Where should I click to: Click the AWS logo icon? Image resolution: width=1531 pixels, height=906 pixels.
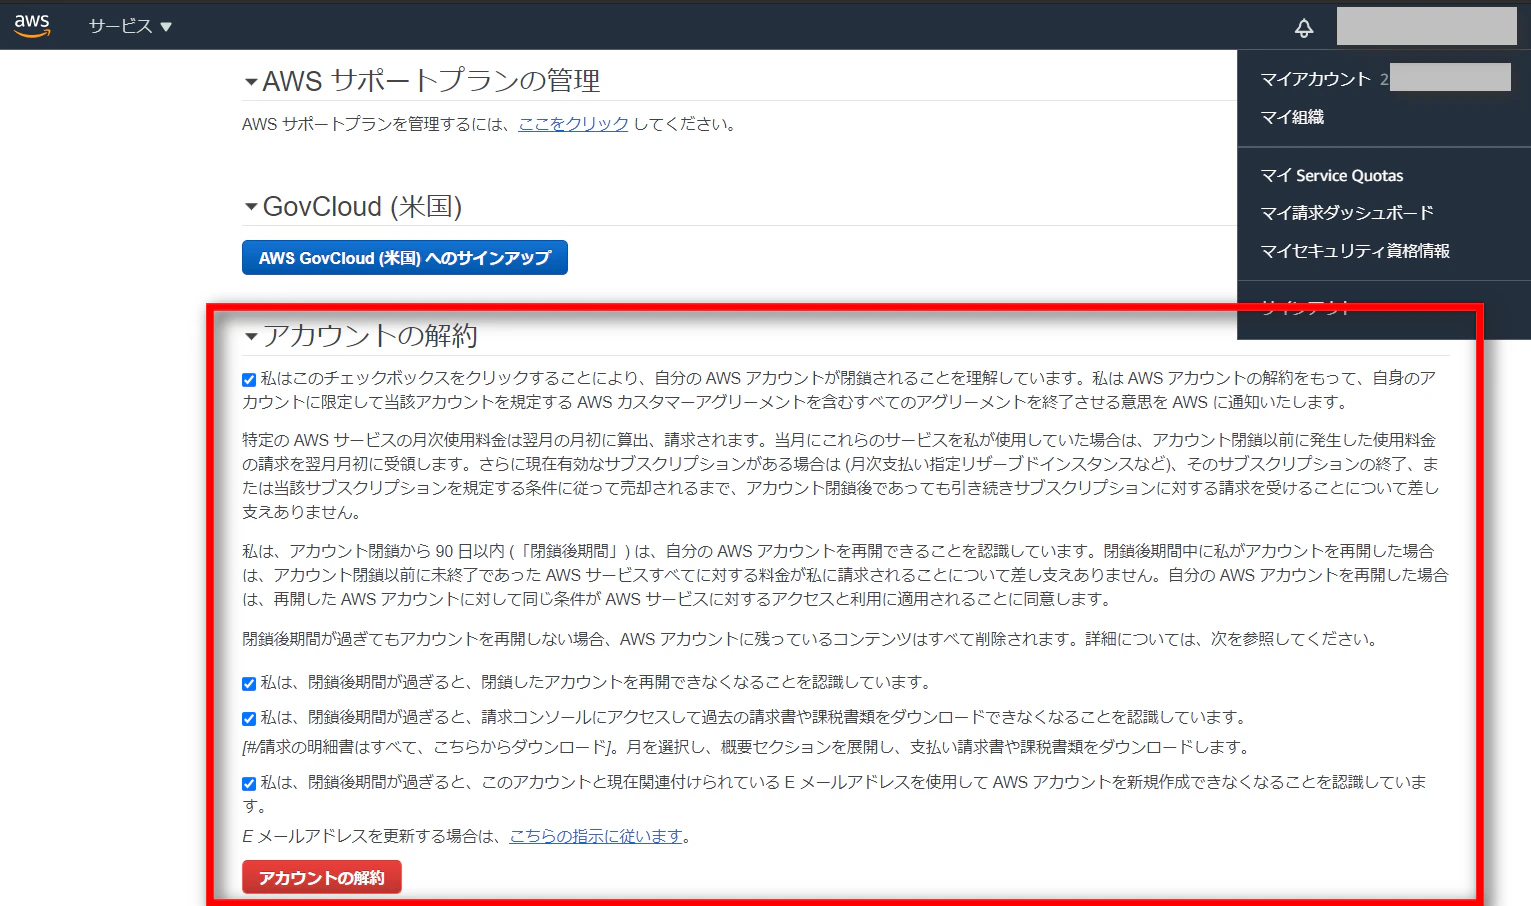click(x=32, y=26)
